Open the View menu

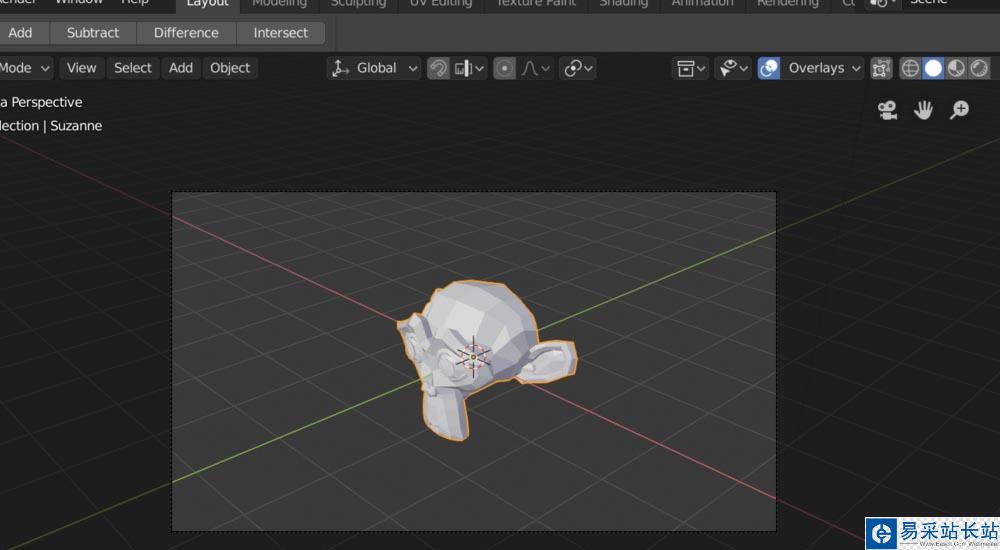82,68
